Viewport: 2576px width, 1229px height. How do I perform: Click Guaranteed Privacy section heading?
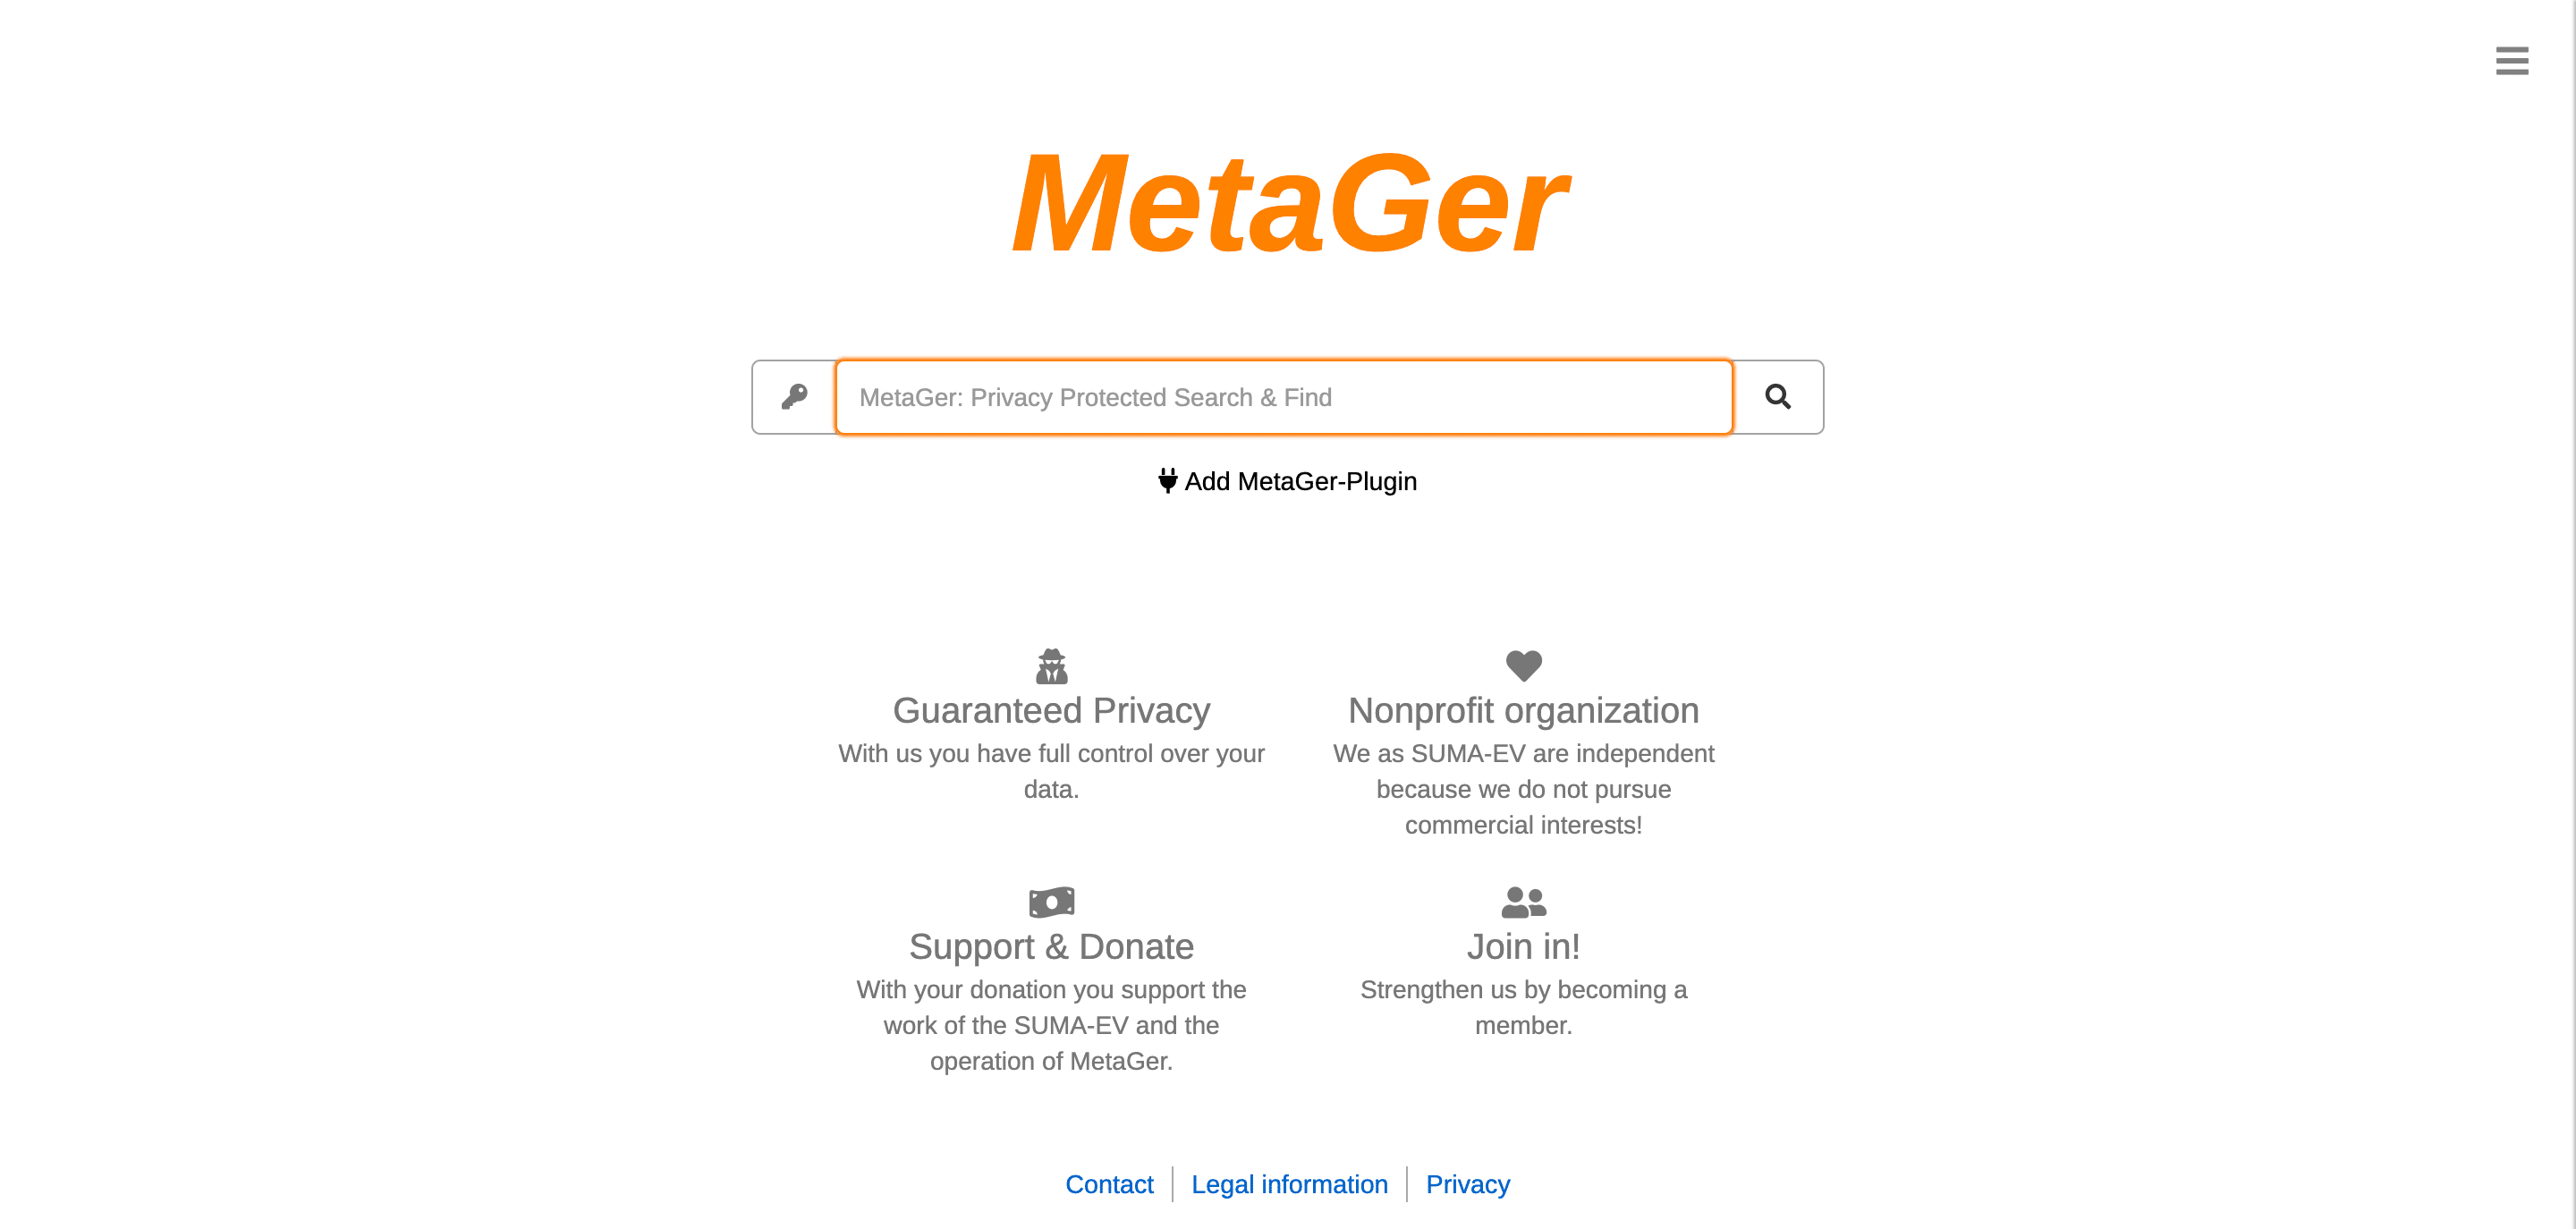pyautogui.click(x=1052, y=710)
